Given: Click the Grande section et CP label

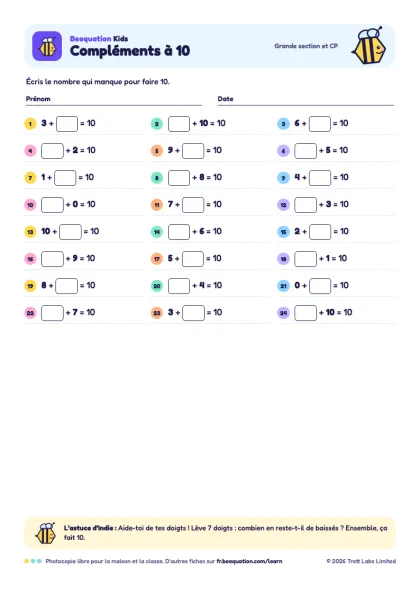Looking at the screenshot, I should (306, 46).
